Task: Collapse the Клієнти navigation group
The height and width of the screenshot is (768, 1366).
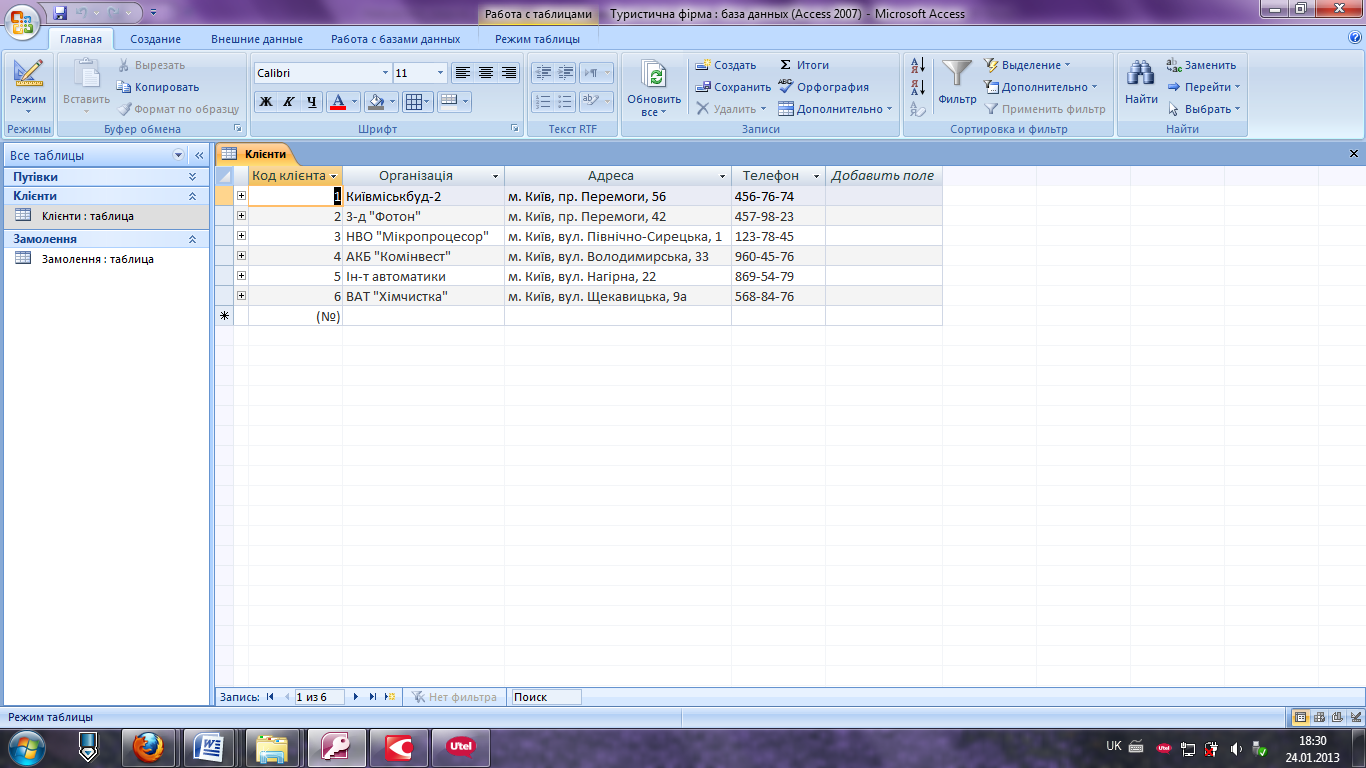Action: 192,196
